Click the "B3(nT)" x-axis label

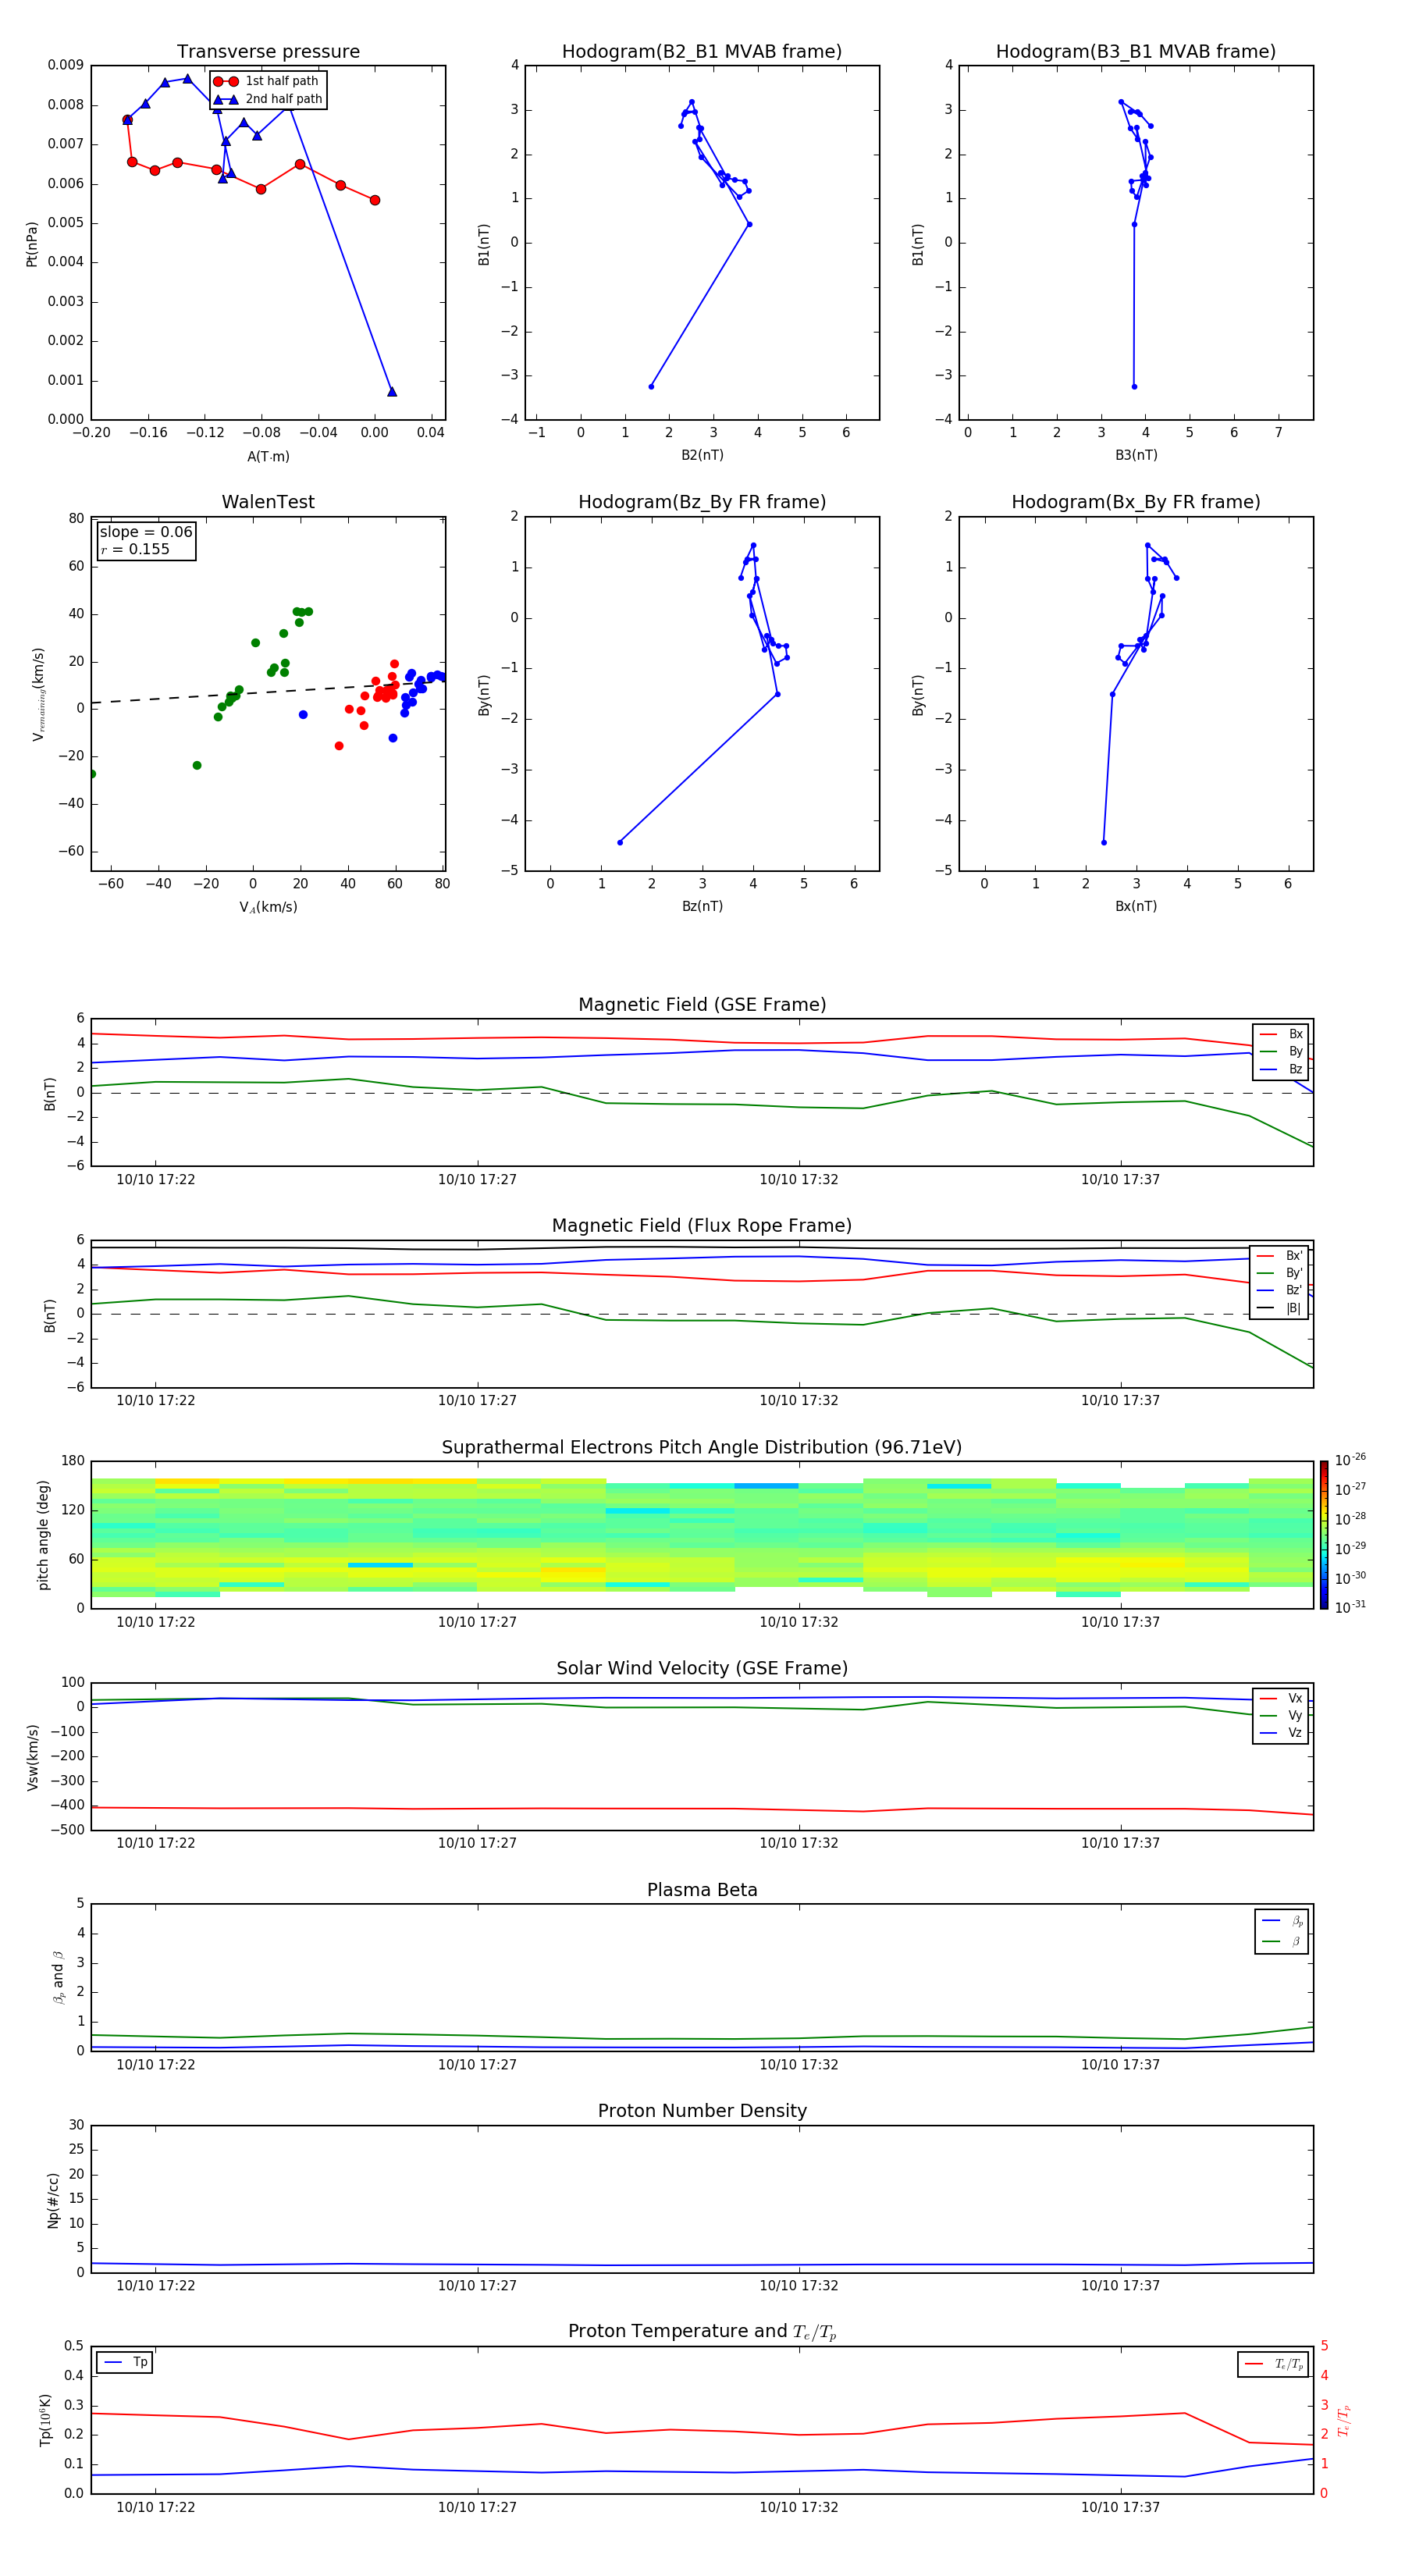click(x=1136, y=455)
